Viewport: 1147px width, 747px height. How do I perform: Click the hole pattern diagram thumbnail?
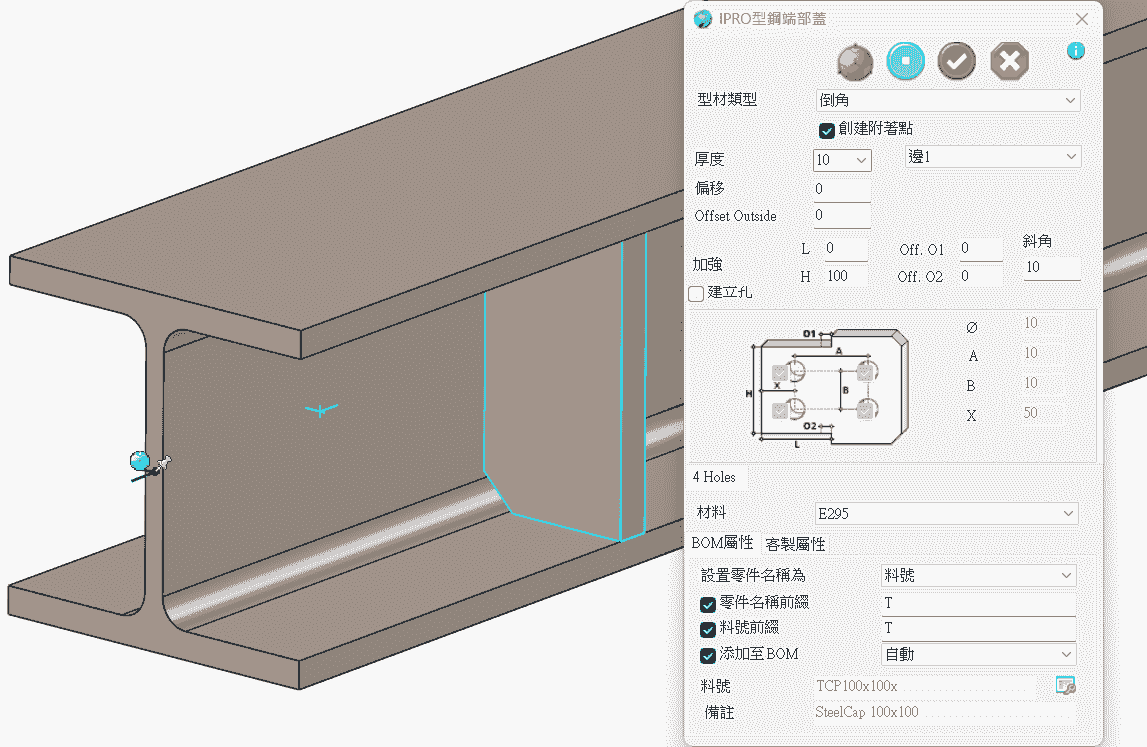(x=827, y=386)
